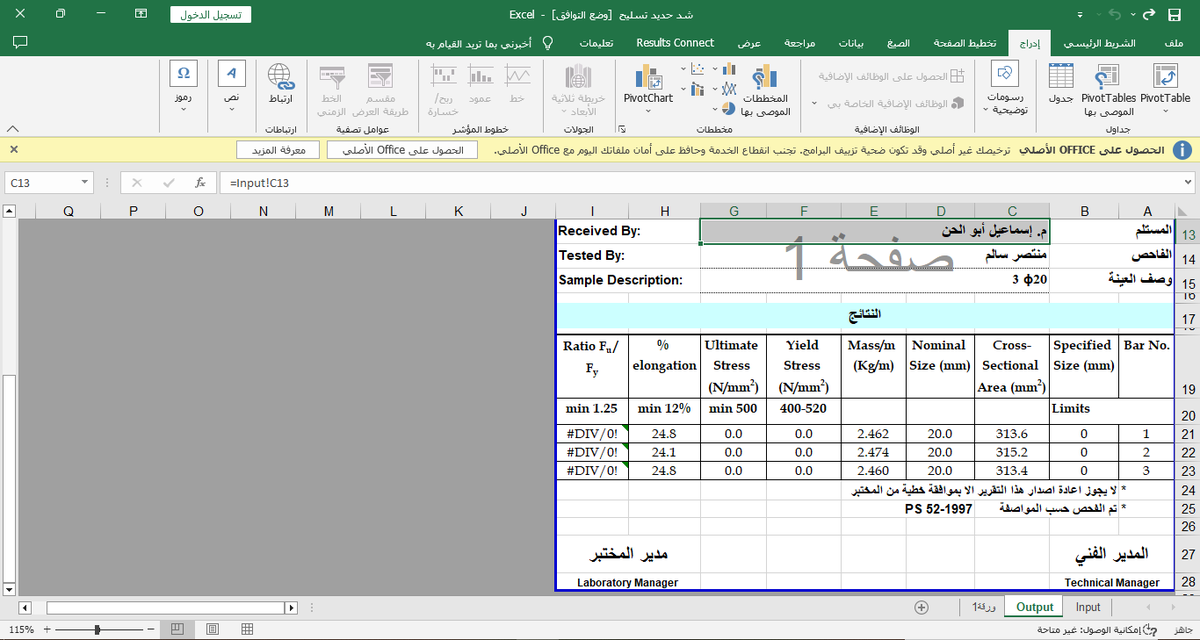The width and height of the screenshot is (1200, 640).
Task: Select cell with value 313.6
Action: [x=1012, y=435]
